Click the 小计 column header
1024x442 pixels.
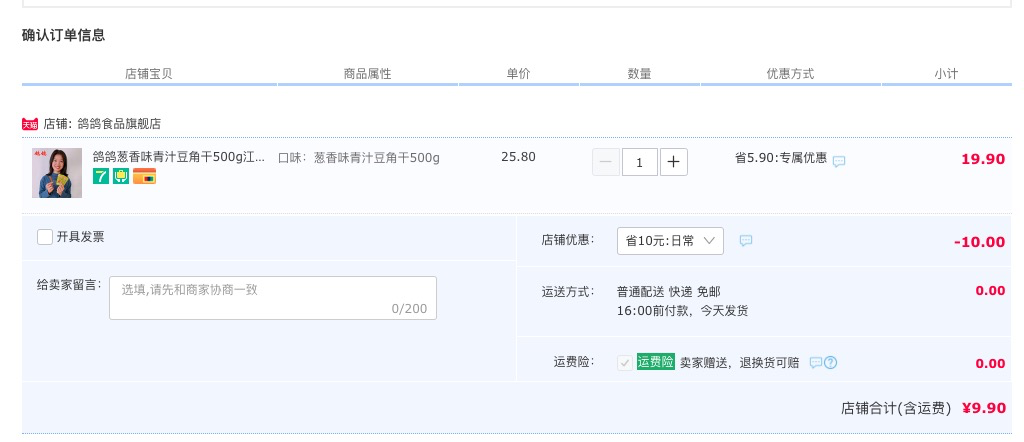tap(946, 74)
